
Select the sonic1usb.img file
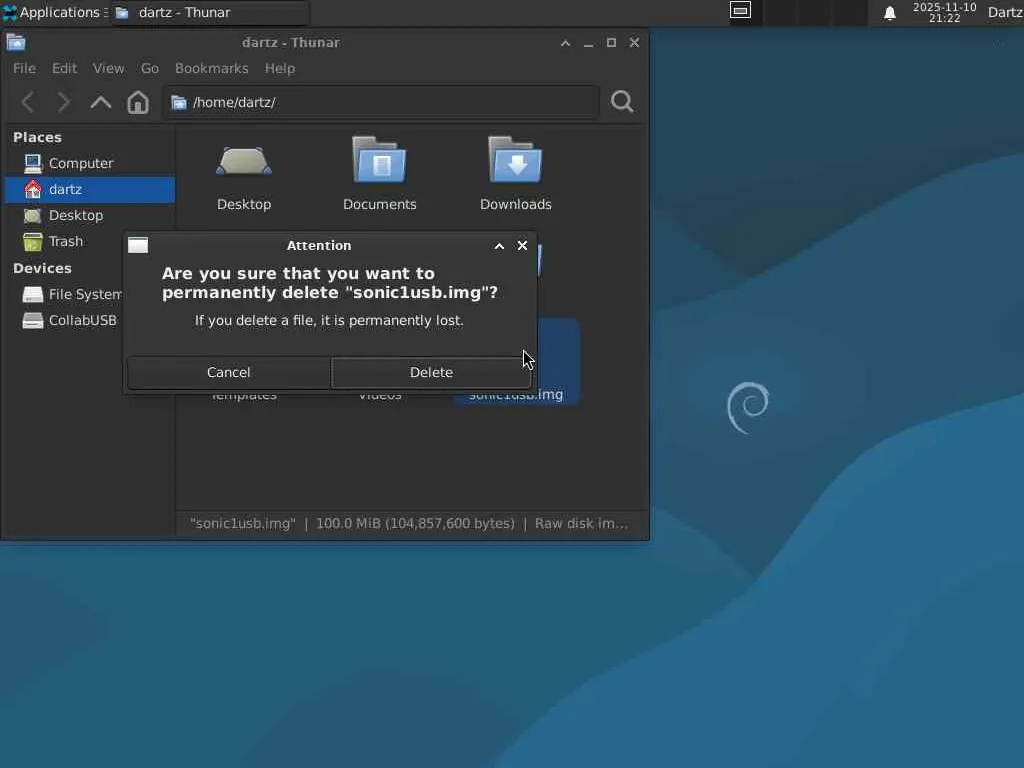coord(556,362)
